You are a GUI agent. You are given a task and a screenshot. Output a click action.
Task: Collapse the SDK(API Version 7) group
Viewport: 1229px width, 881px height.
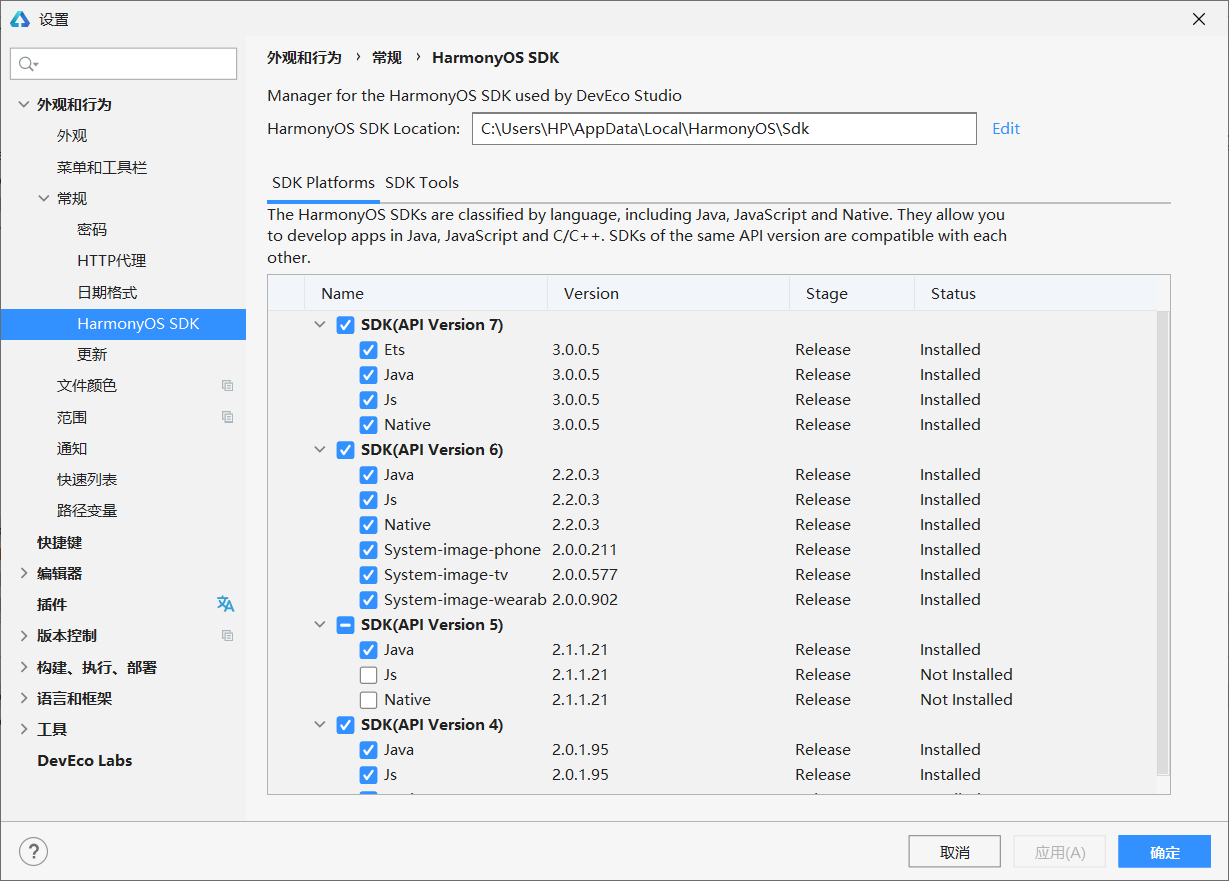coord(320,325)
